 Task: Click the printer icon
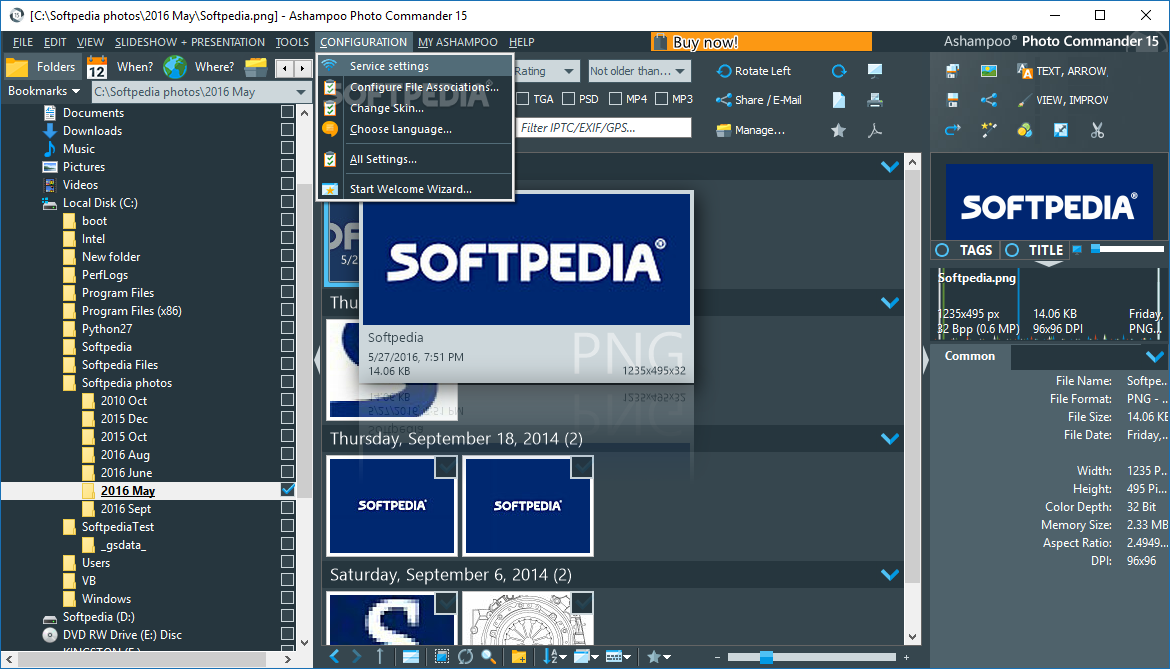[875, 100]
